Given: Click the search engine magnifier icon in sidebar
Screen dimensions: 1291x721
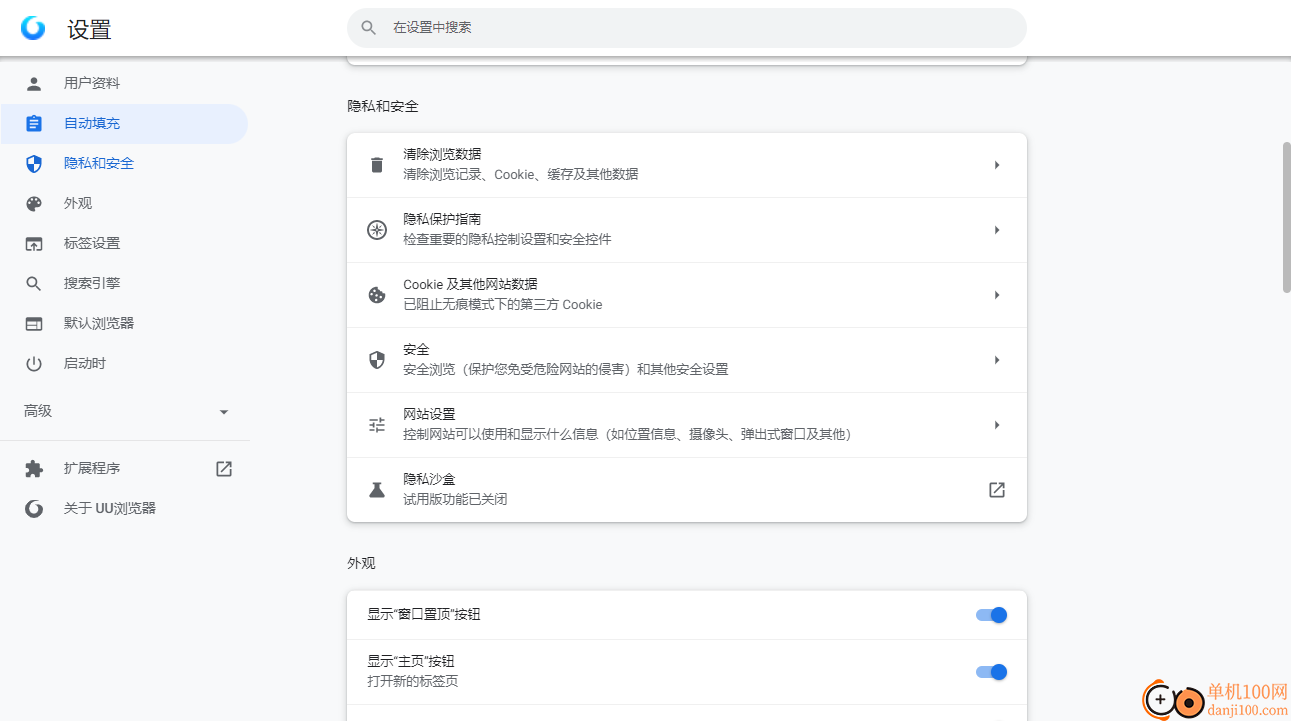Looking at the screenshot, I should pos(34,283).
